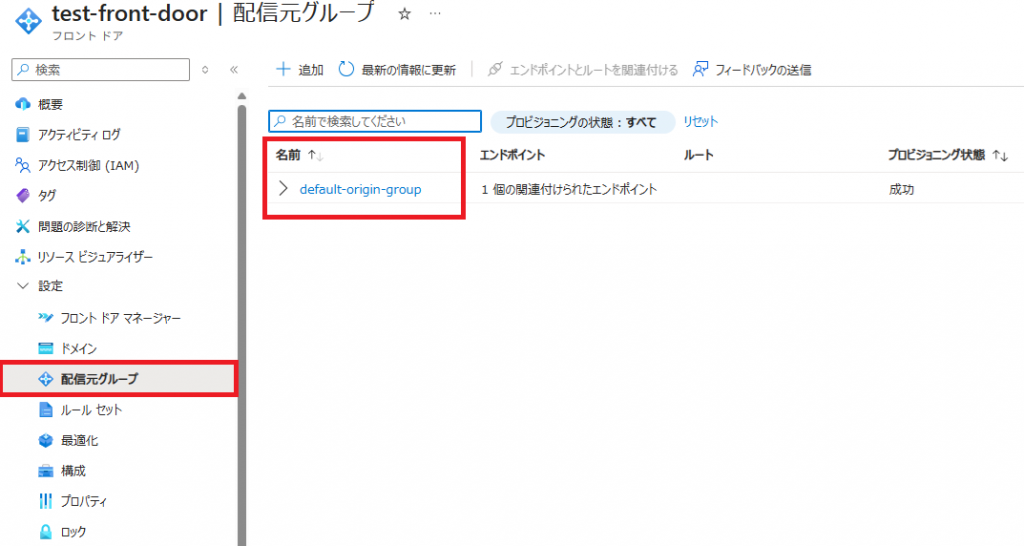Open プロビジョニングの状態 filter pill

582,122
